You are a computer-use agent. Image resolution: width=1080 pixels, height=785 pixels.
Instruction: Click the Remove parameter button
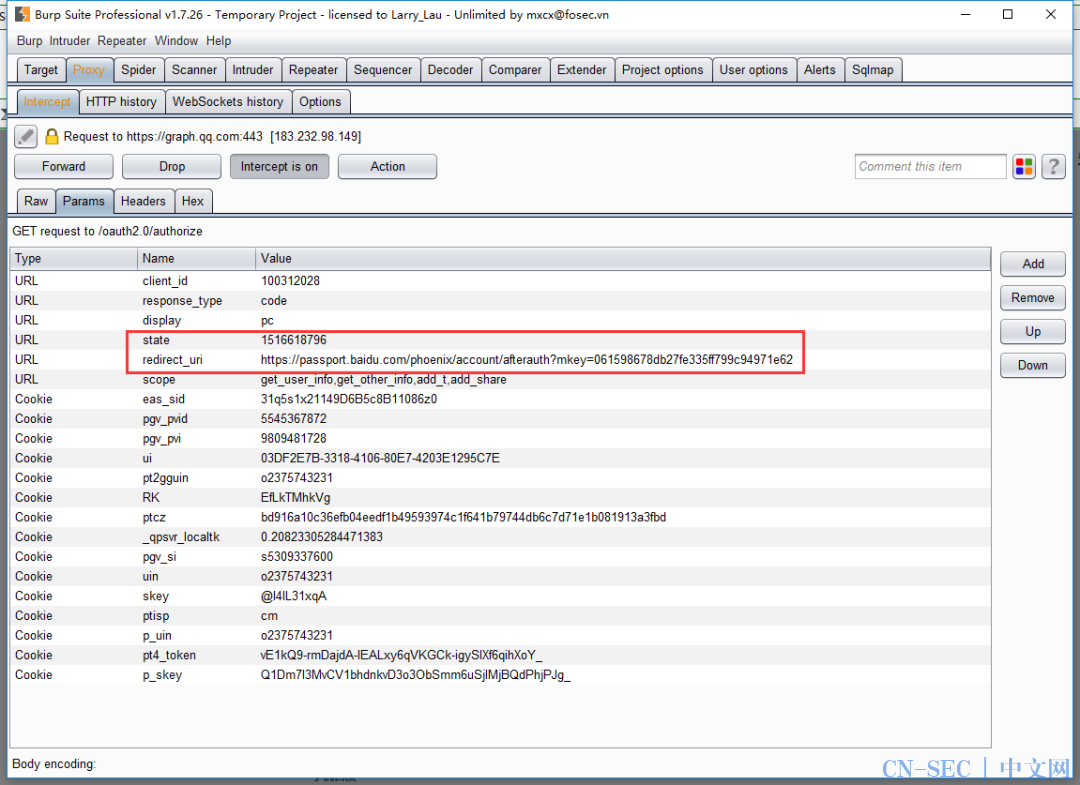click(1032, 297)
